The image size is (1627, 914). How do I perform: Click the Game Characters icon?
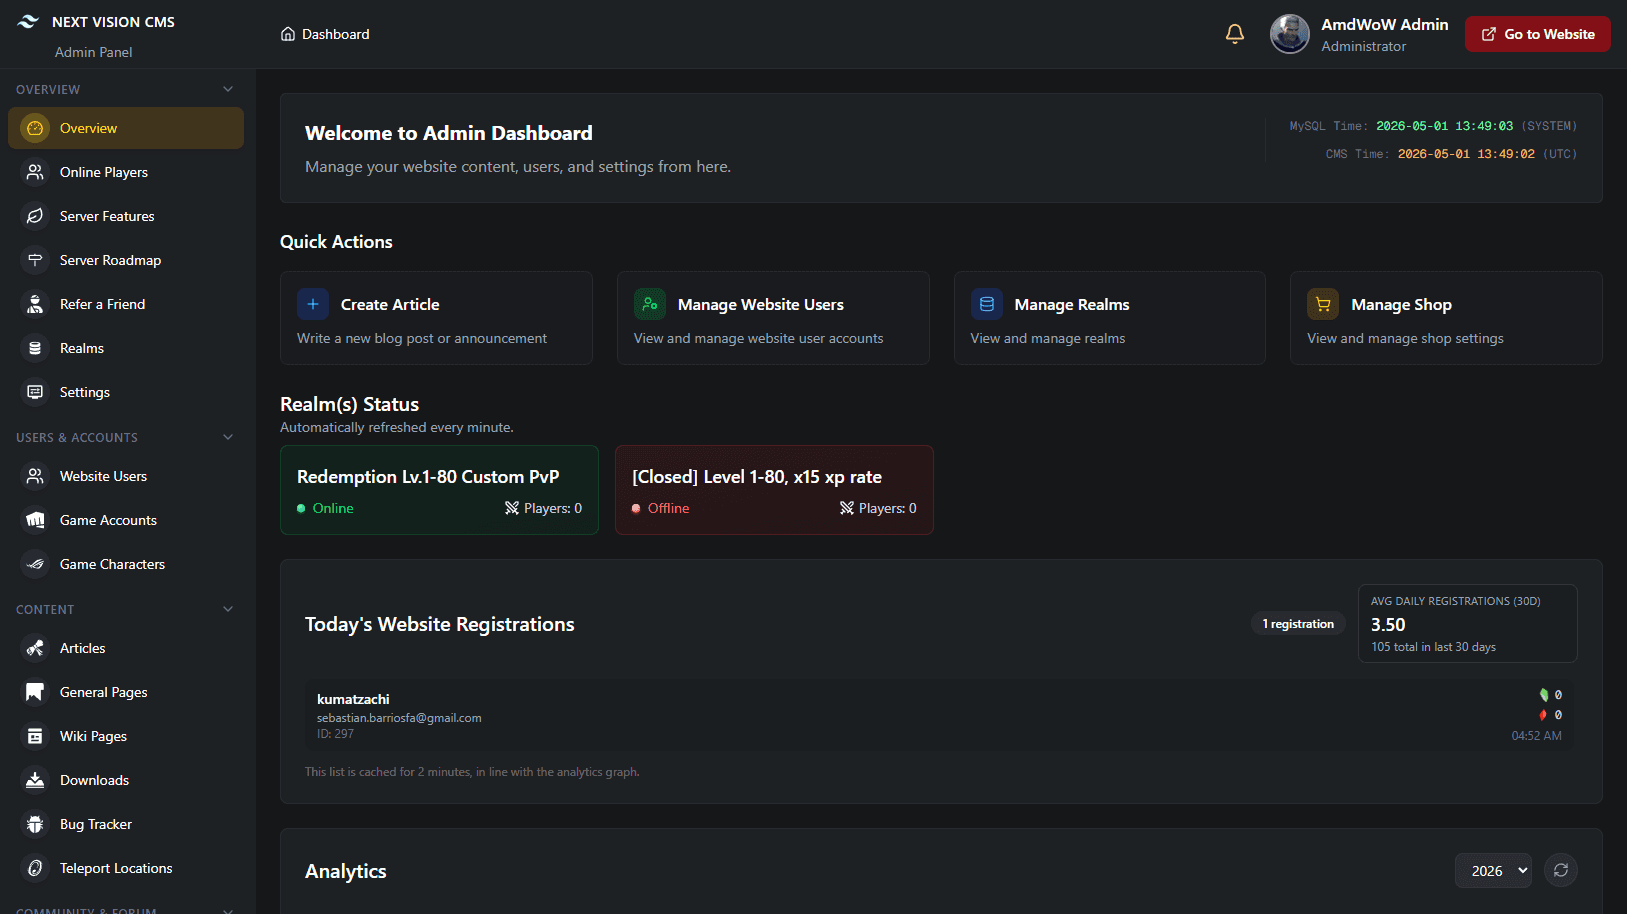pyautogui.click(x=35, y=564)
